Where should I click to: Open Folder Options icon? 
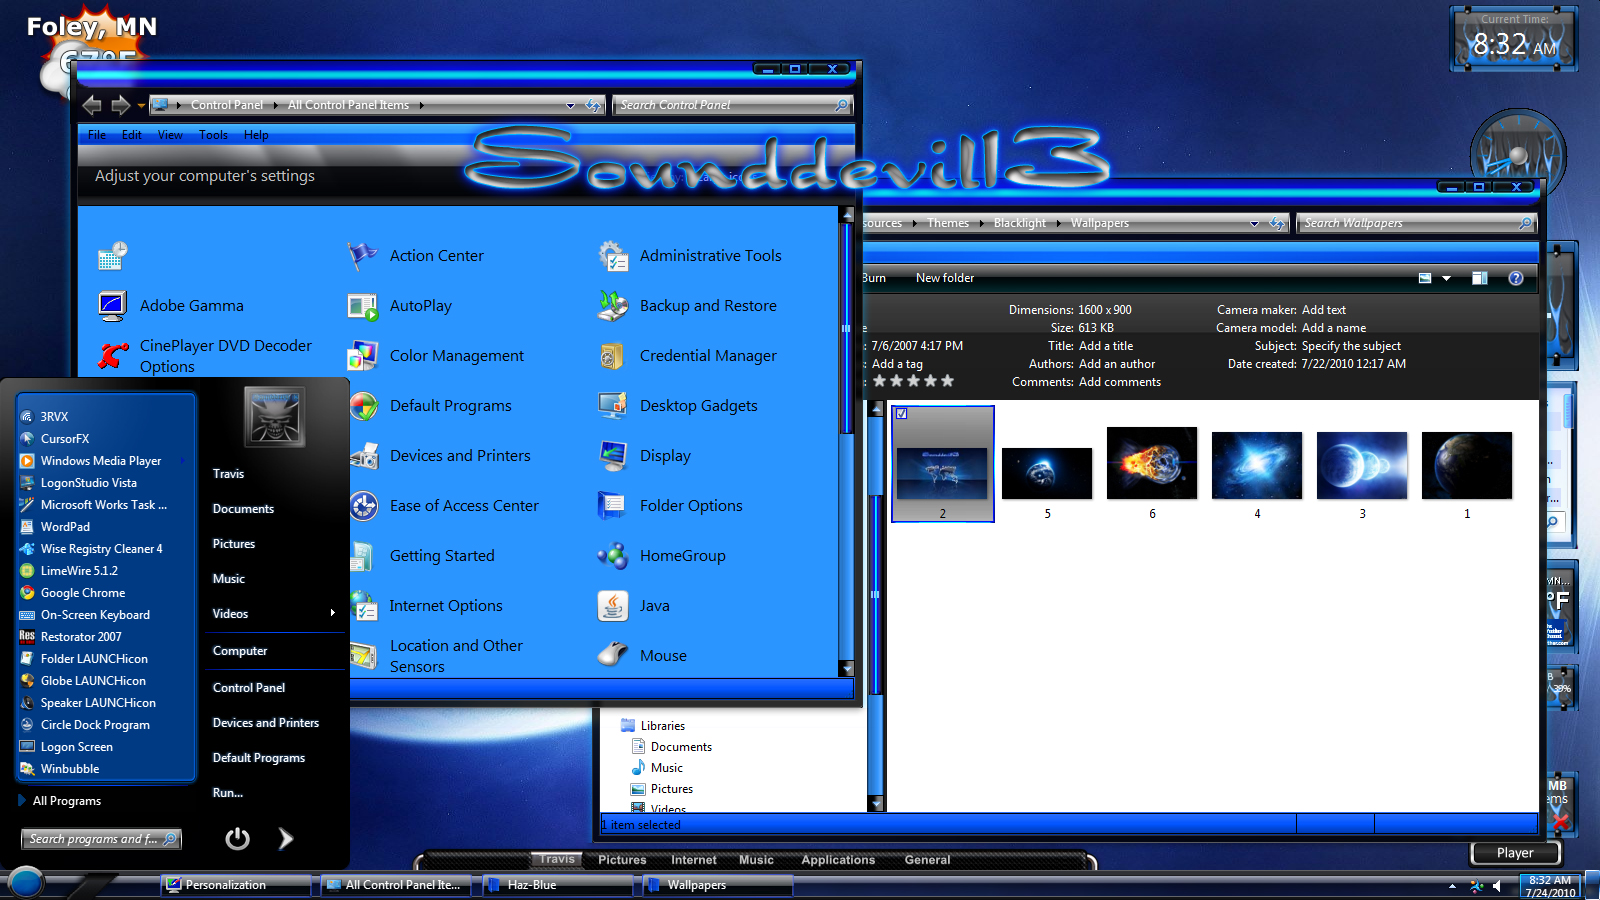[612, 506]
